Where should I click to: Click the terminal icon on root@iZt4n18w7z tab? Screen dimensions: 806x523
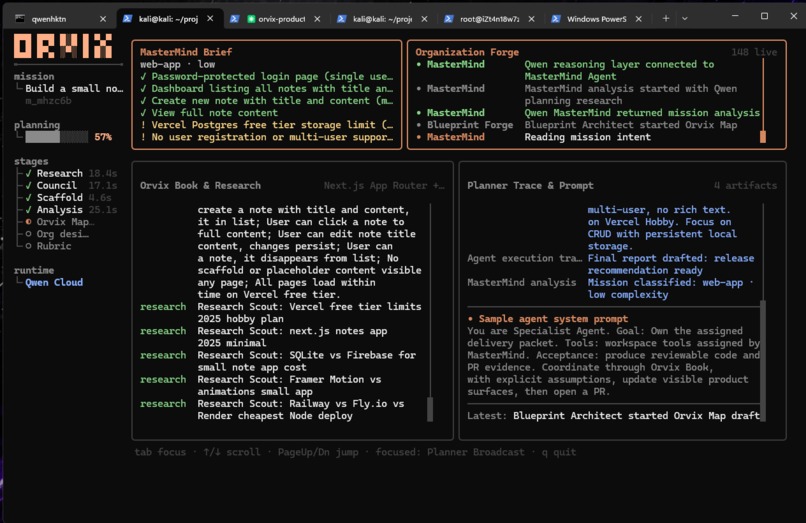(x=449, y=19)
